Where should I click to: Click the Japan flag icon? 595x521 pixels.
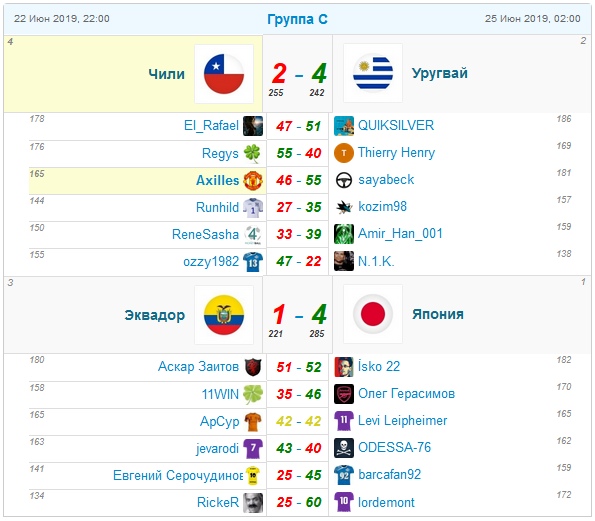click(x=373, y=314)
